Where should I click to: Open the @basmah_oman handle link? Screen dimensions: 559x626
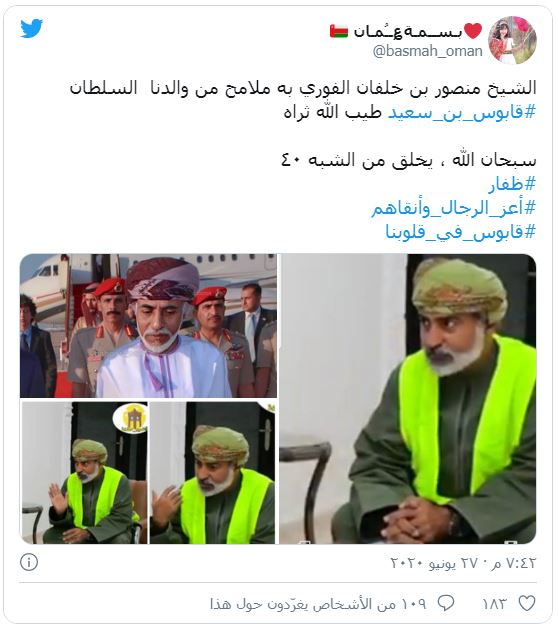pyautogui.click(x=428, y=51)
